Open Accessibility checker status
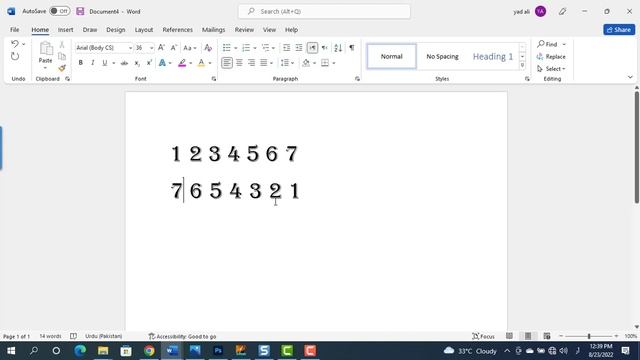 coord(182,336)
